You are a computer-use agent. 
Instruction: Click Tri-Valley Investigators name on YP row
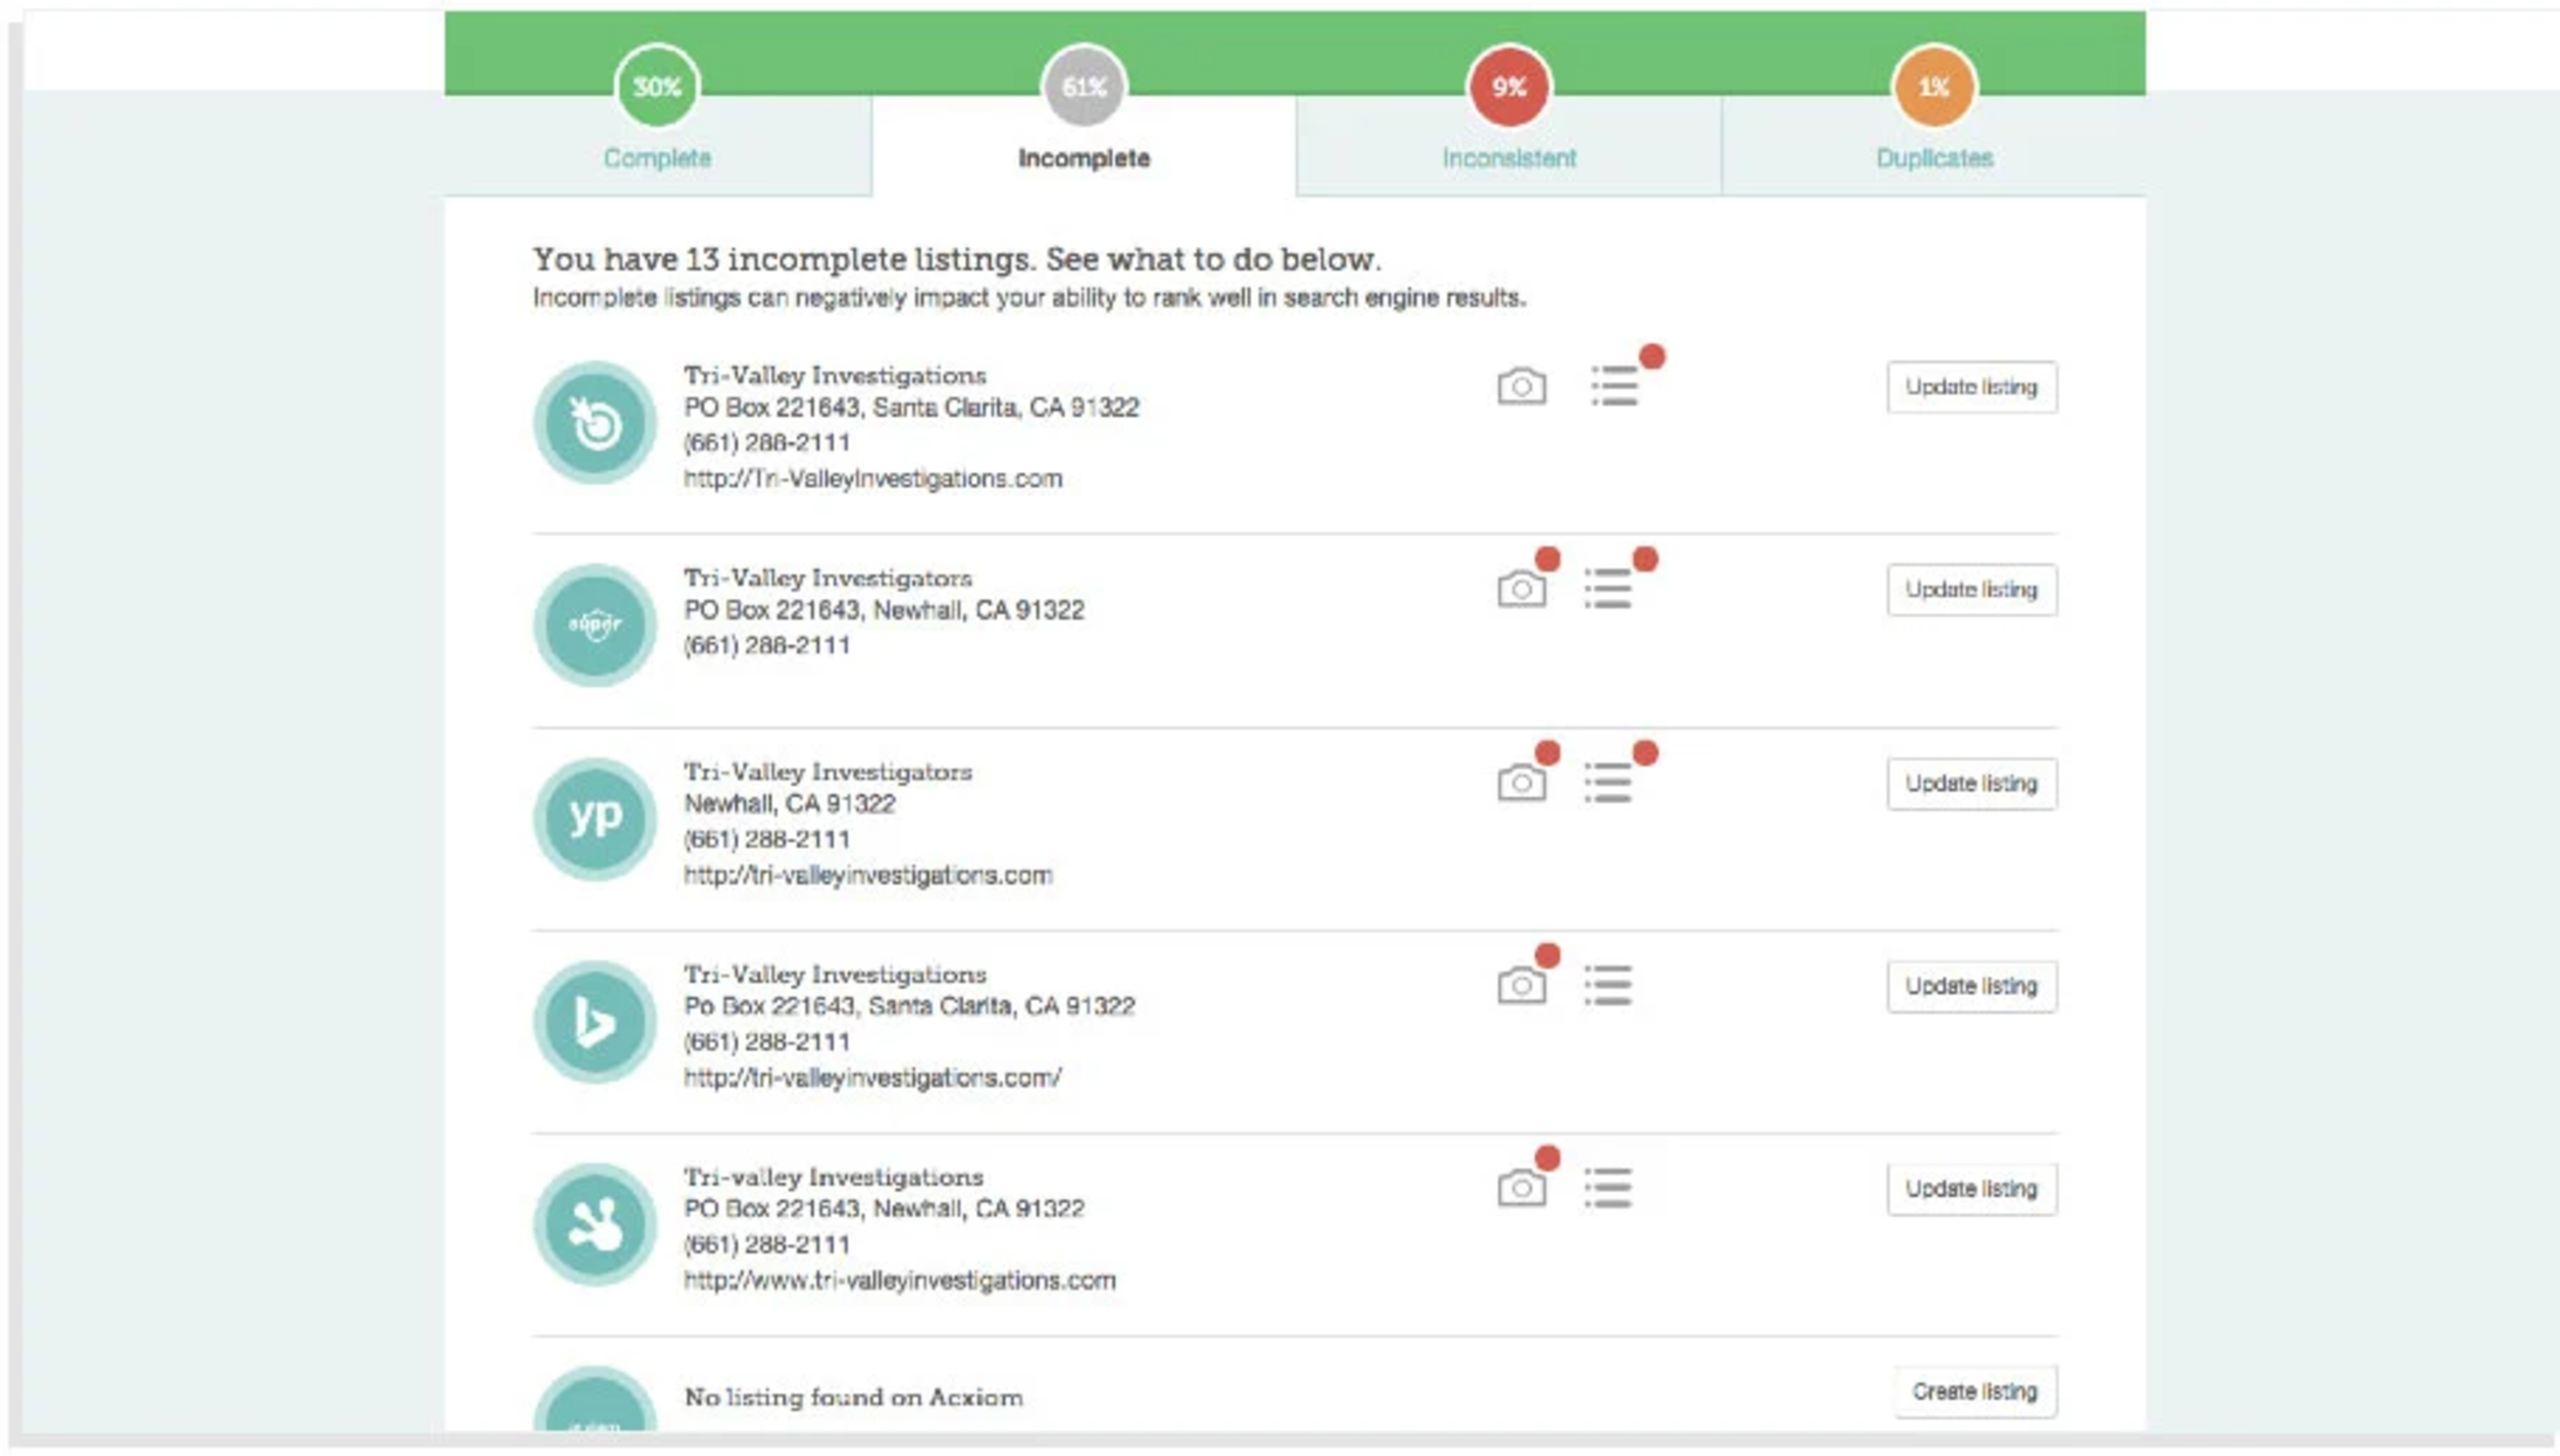click(x=828, y=772)
